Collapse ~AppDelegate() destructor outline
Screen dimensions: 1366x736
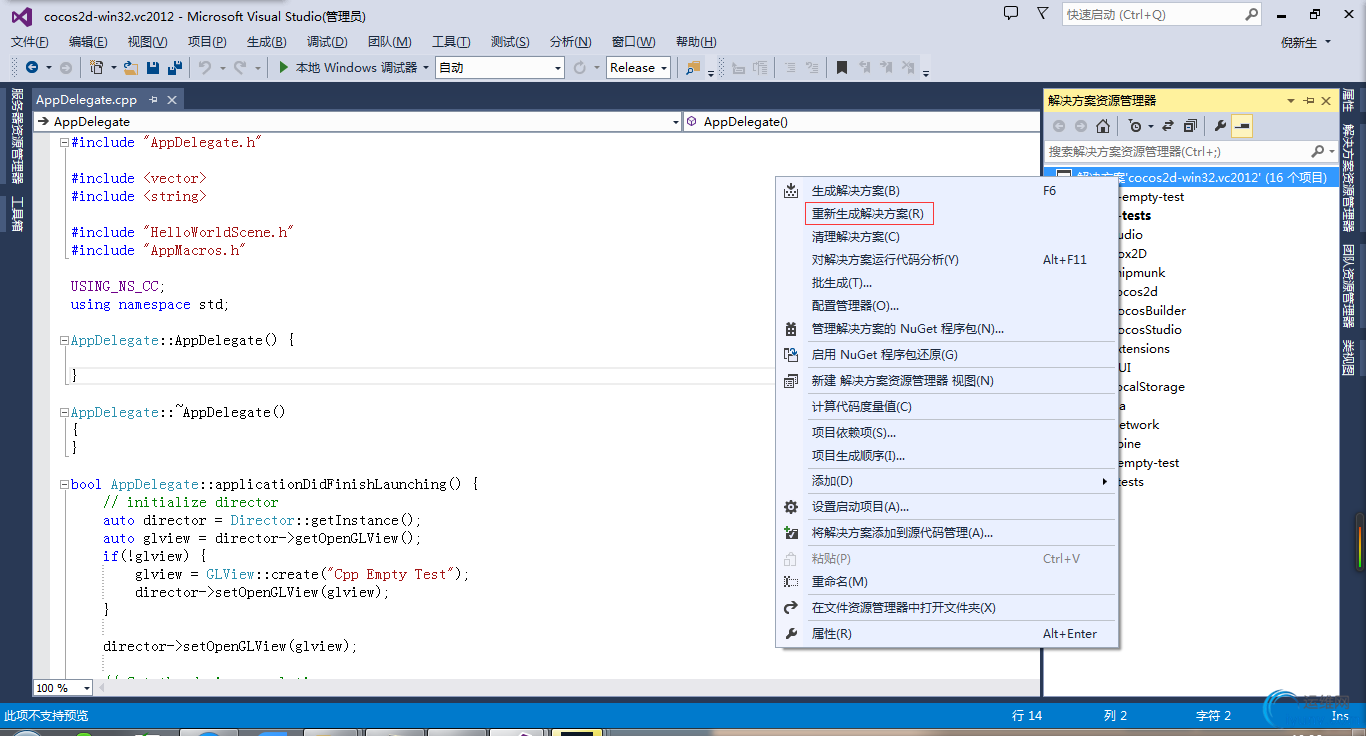[x=64, y=412]
